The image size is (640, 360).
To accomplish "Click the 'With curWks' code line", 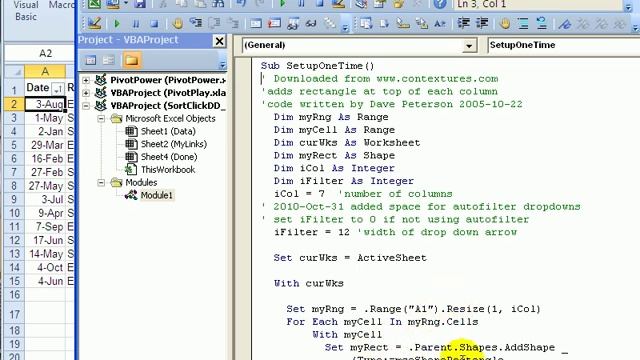I will [x=309, y=284].
